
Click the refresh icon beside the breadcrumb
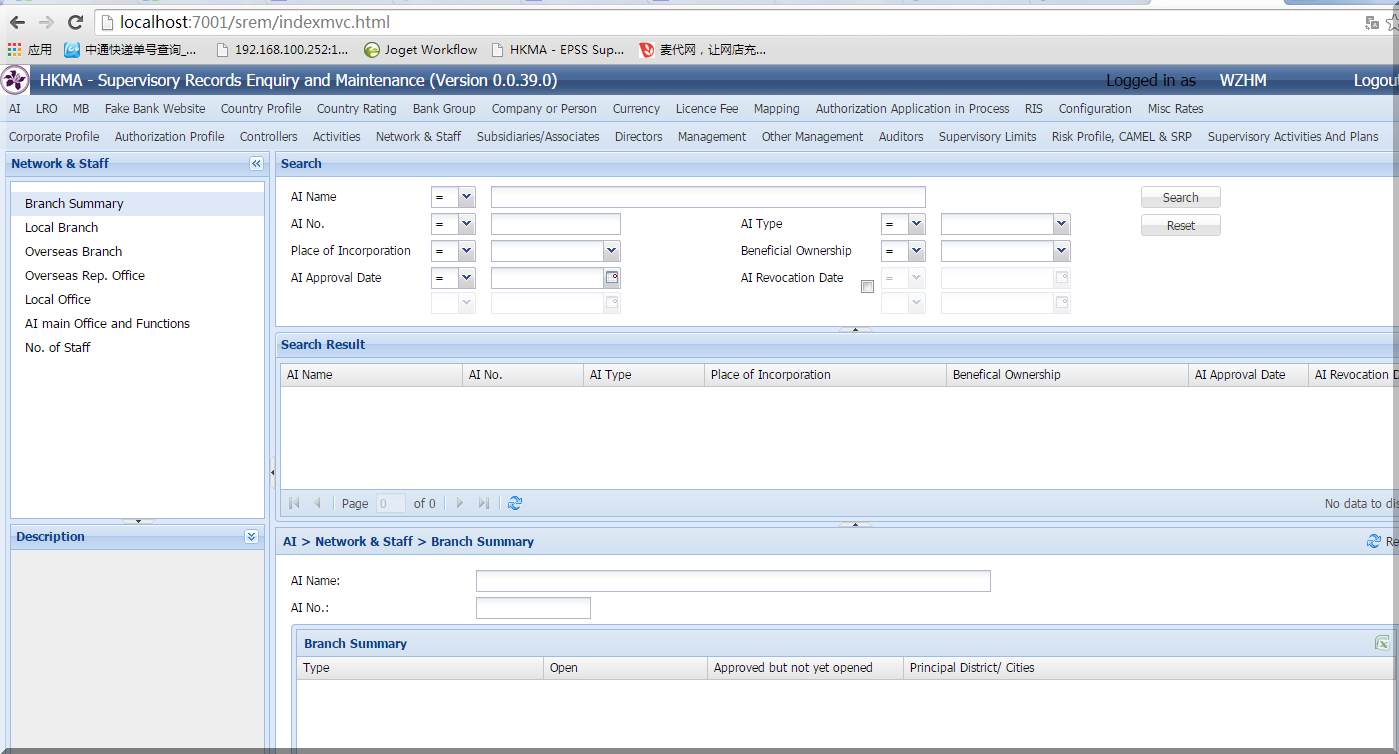(1373, 541)
